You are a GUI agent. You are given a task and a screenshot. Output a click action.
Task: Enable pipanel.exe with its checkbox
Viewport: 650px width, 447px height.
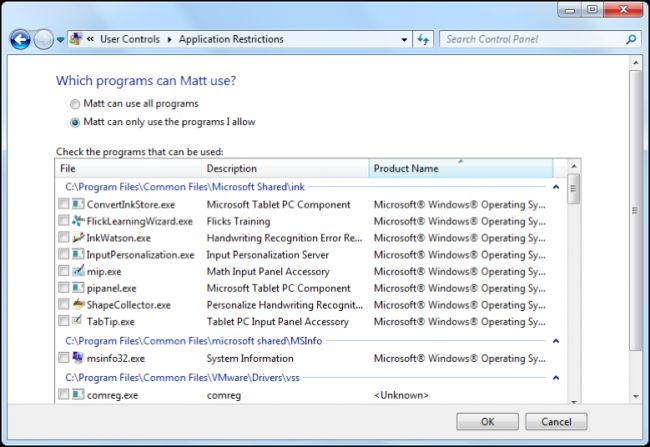(x=63, y=288)
